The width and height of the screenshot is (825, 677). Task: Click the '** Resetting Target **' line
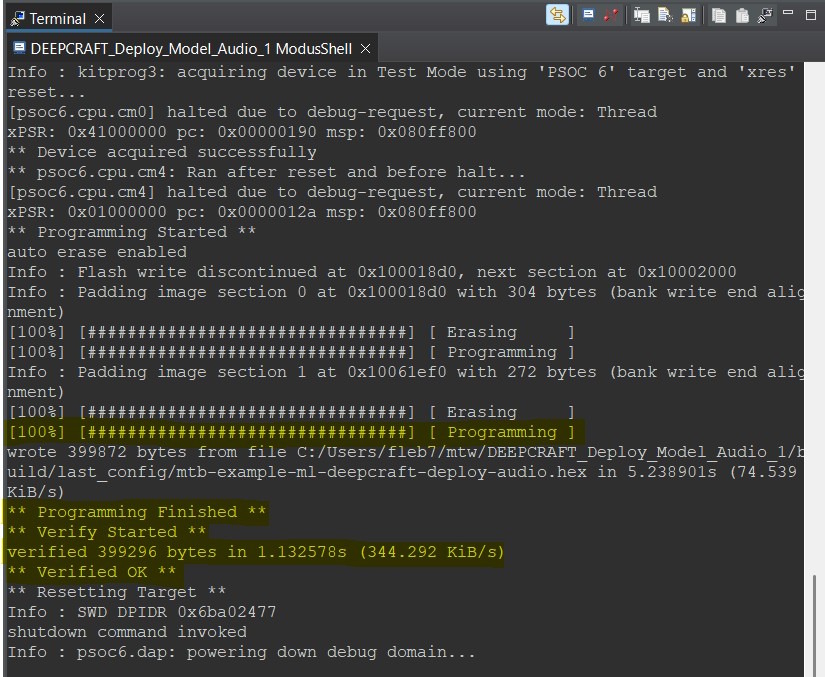tap(117, 592)
